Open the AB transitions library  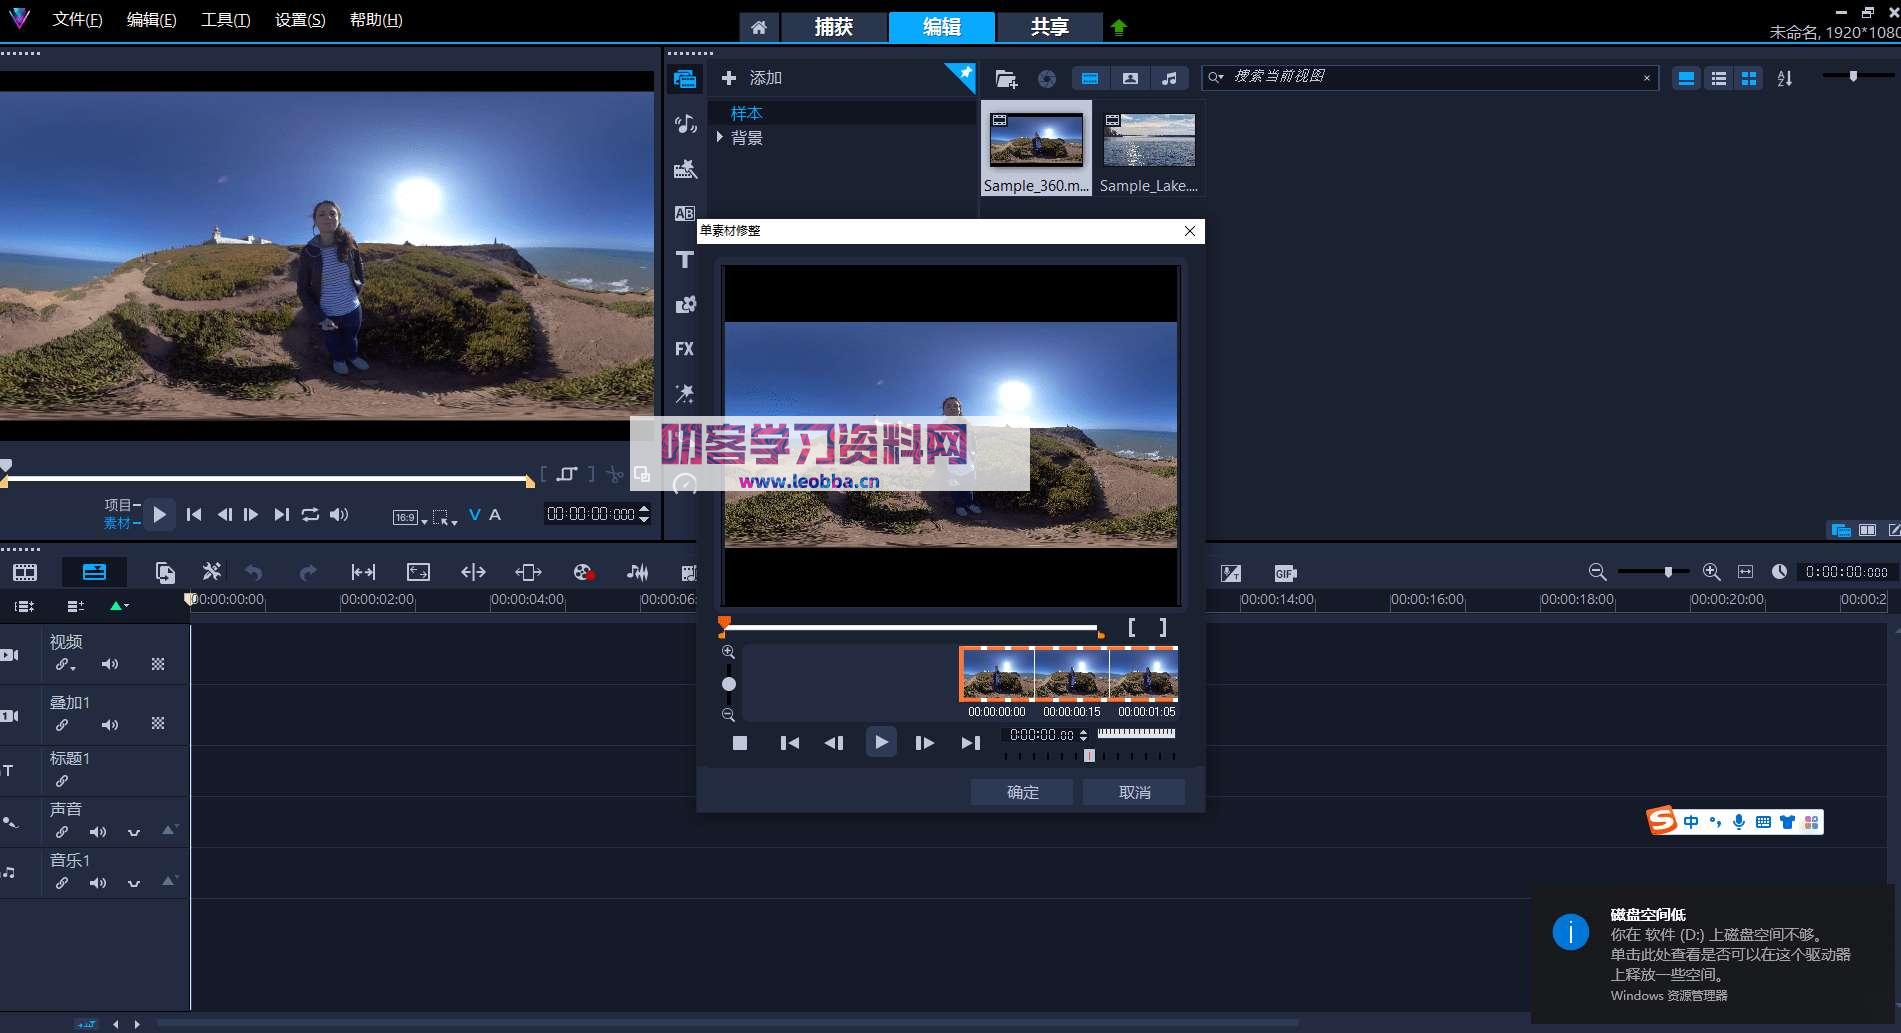(x=684, y=214)
